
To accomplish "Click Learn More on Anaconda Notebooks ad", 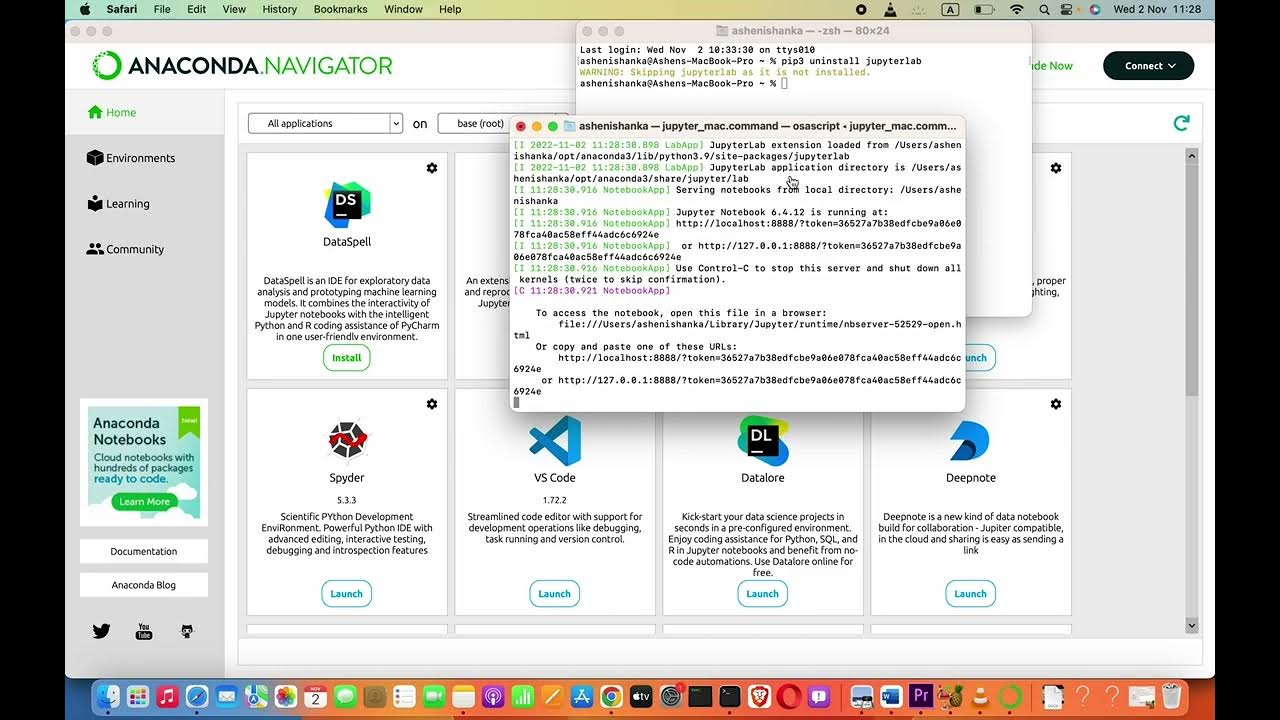I will click(x=145, y=502).
